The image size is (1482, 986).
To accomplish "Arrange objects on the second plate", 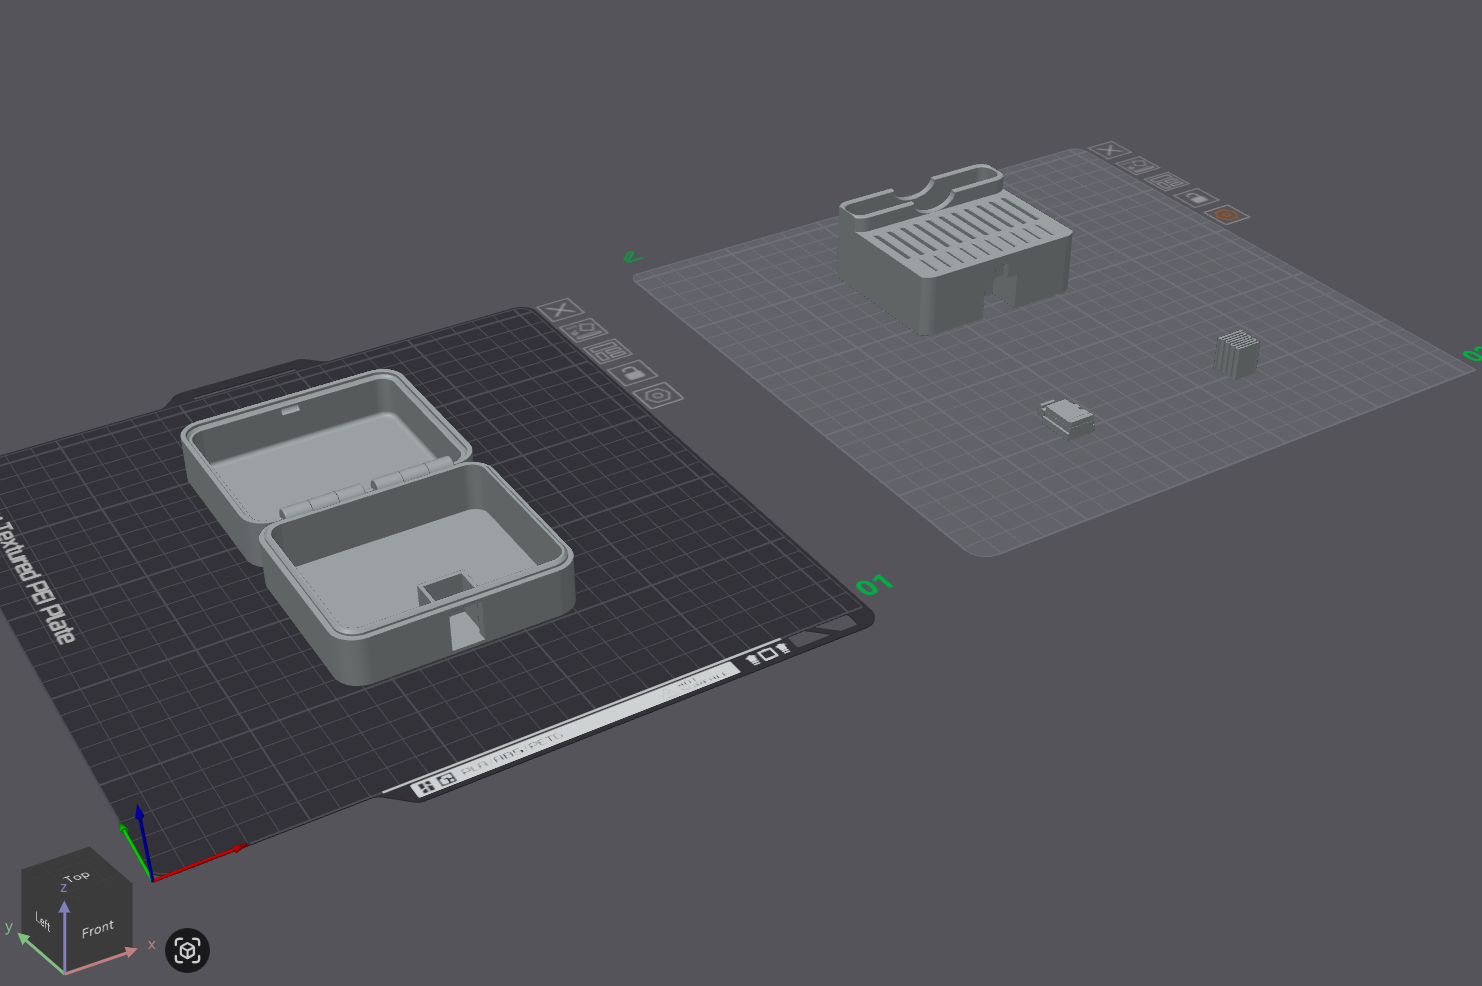I will 1167,182.
